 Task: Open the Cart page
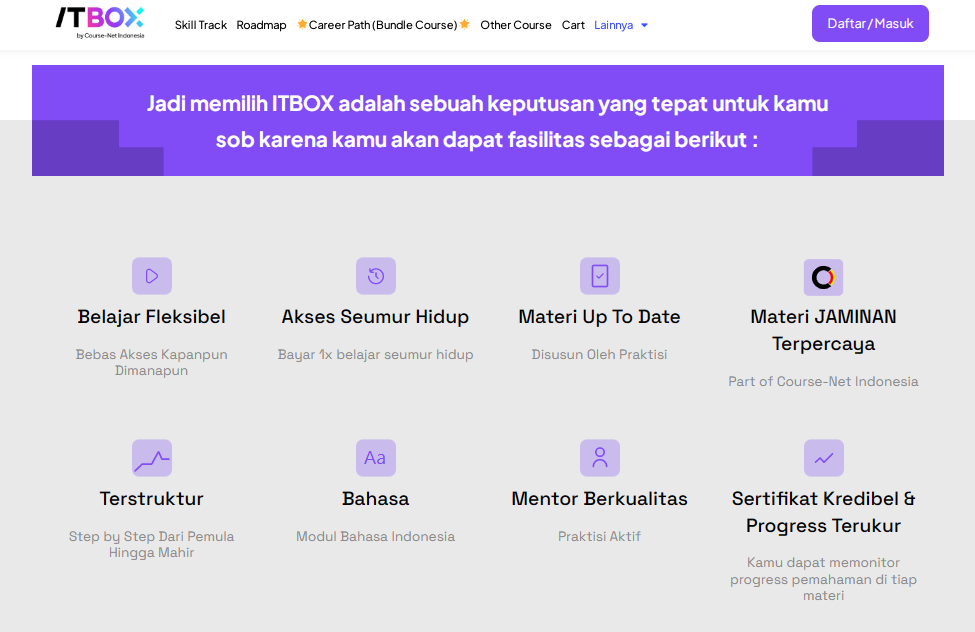point(572,25)
